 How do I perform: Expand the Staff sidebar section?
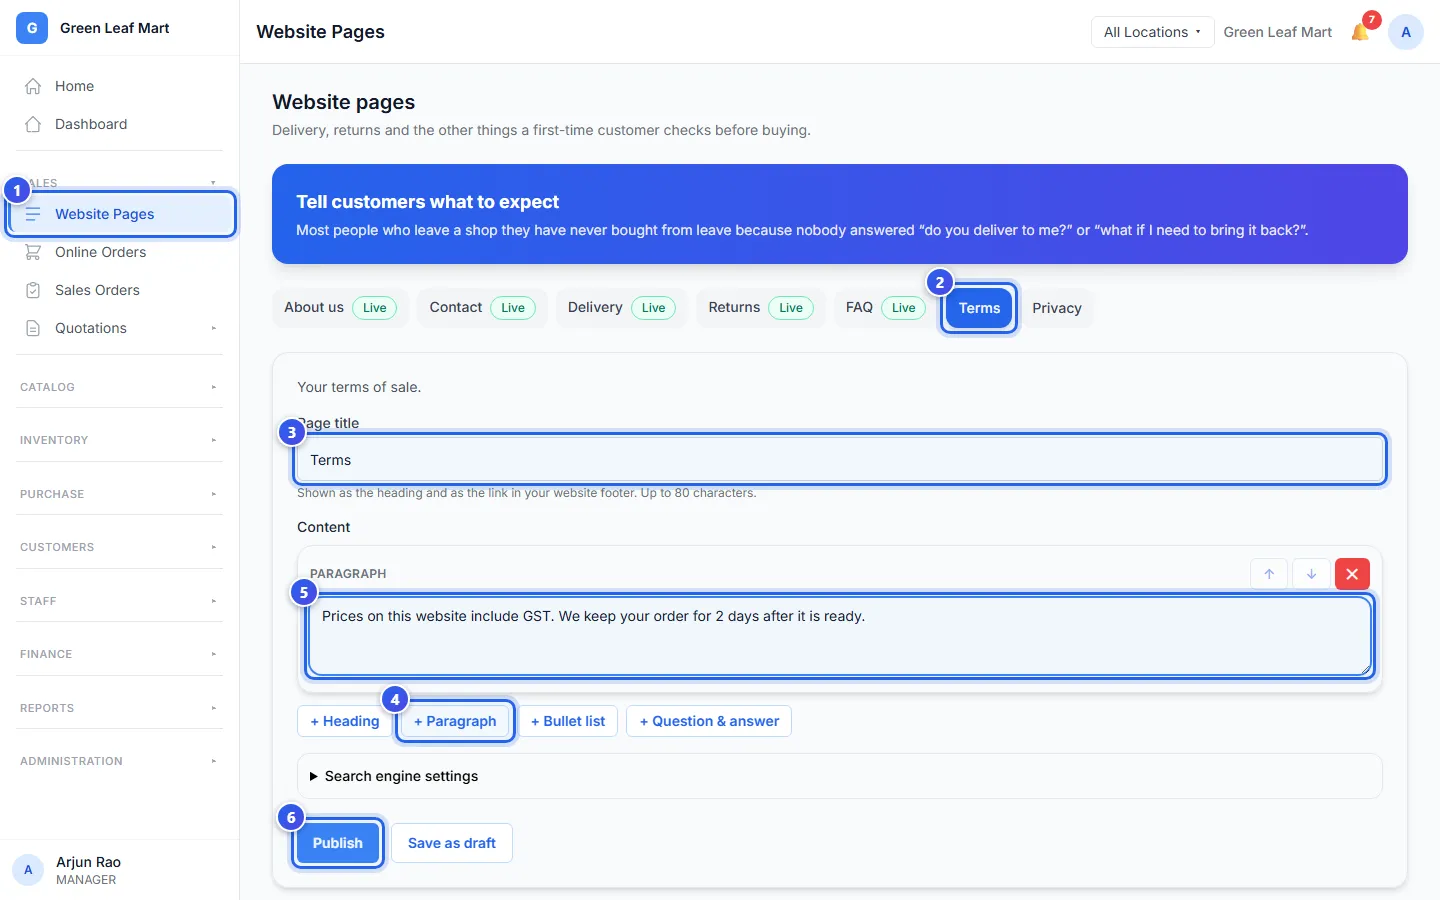click(120, 601)
